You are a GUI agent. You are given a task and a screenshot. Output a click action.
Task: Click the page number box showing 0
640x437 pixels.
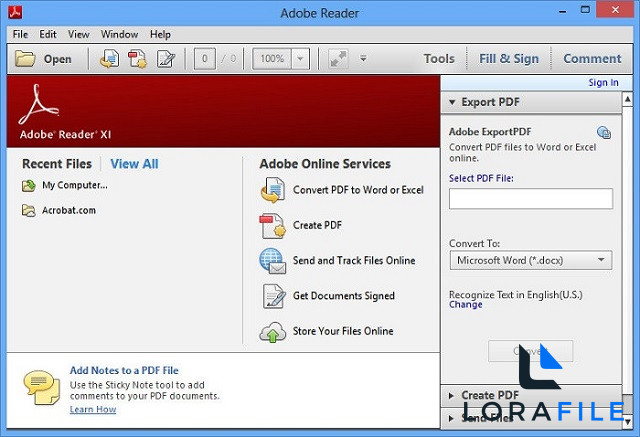pos(204,59)
